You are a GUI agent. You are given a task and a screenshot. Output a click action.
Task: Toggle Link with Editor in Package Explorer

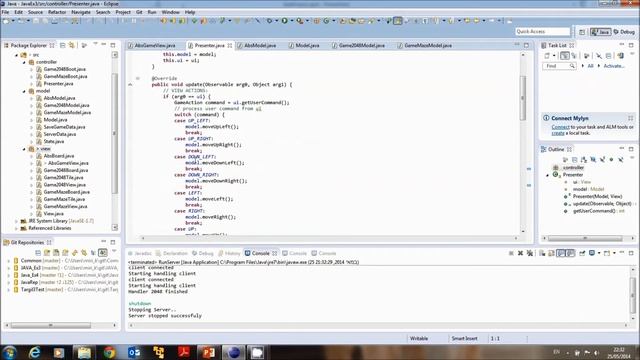[71, 45]
